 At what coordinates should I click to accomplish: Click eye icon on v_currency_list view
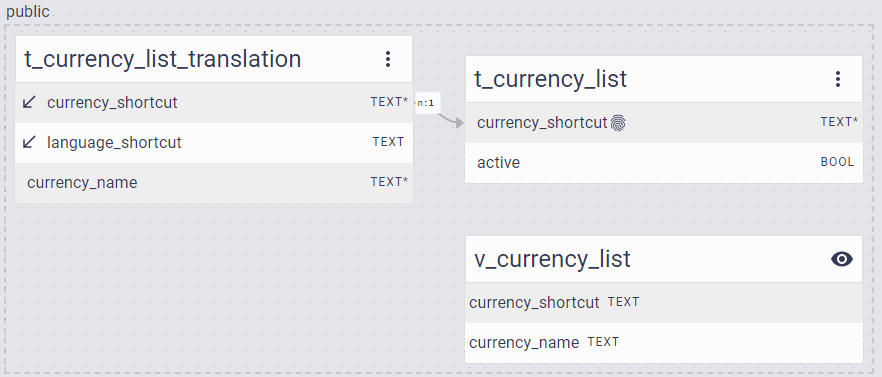point(842,259)
